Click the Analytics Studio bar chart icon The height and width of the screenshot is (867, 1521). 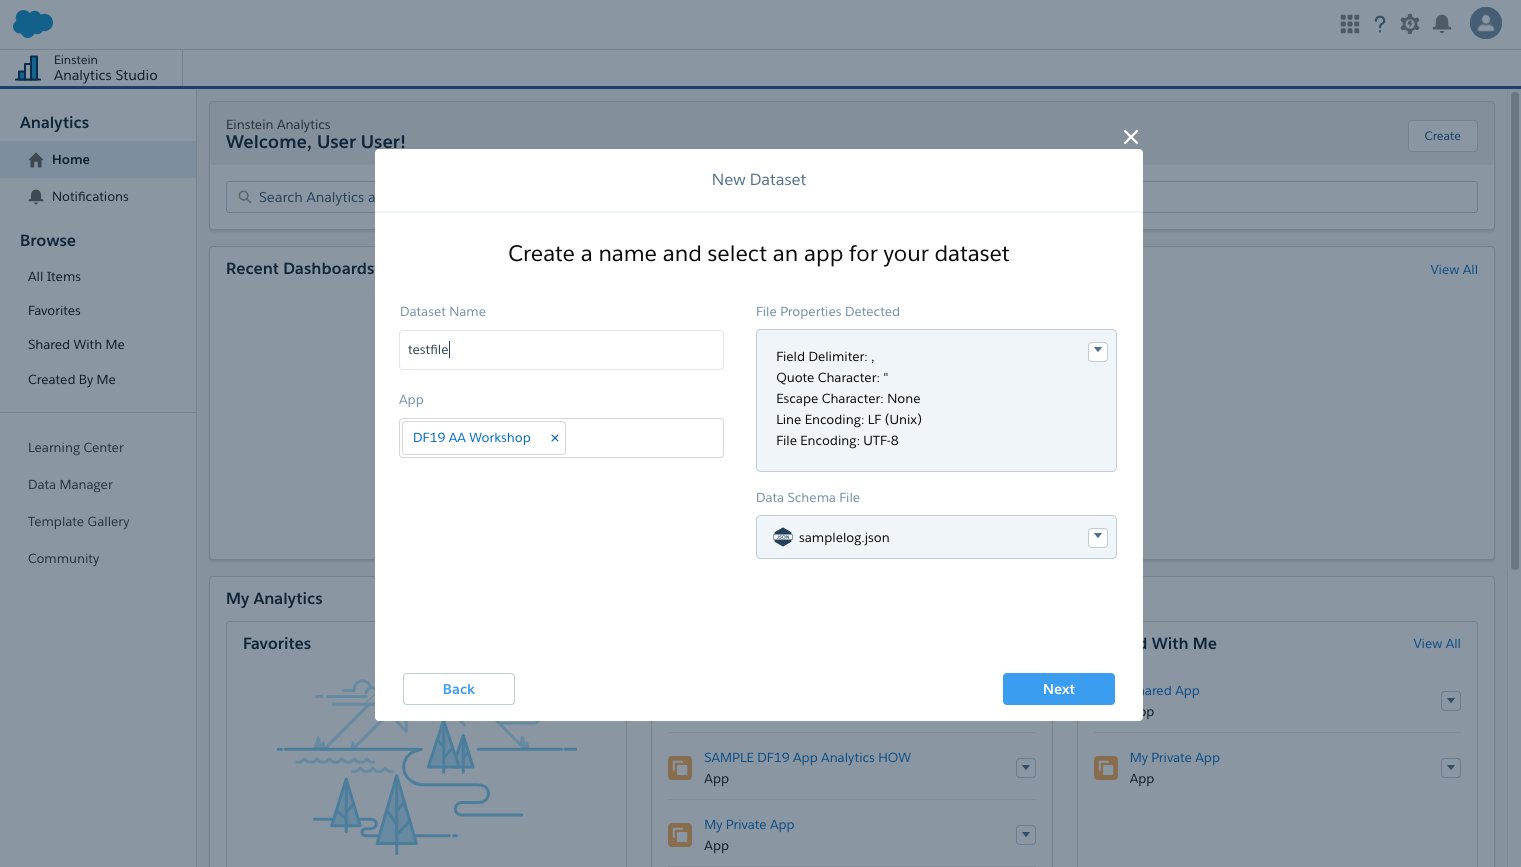[28, 68]
